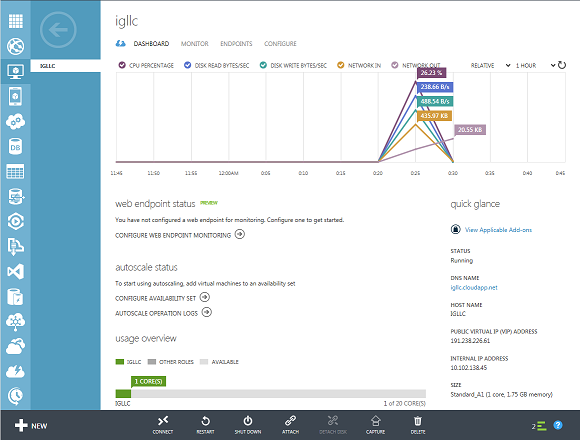Open the notifications list icon in the bottom bar
This screenshot has width=580, height=440.
coord(542,426)
